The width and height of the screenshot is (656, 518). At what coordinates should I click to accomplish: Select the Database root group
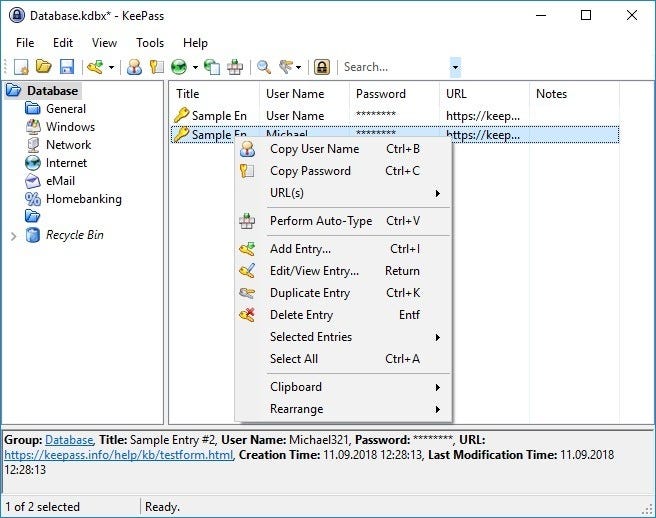52,91
